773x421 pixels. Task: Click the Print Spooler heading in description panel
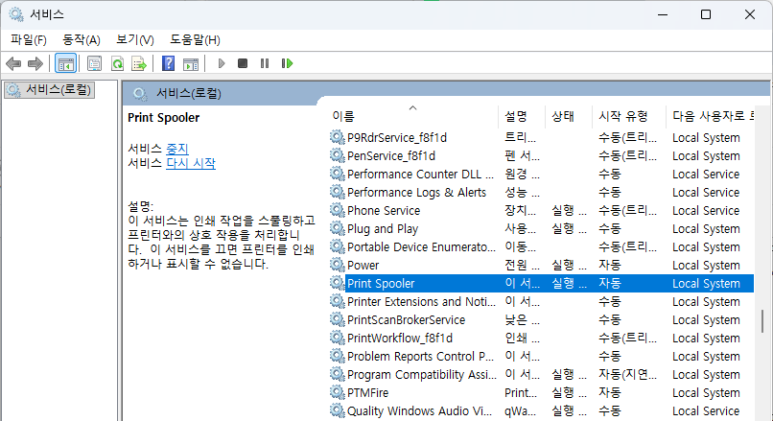[x=164, y=117]
